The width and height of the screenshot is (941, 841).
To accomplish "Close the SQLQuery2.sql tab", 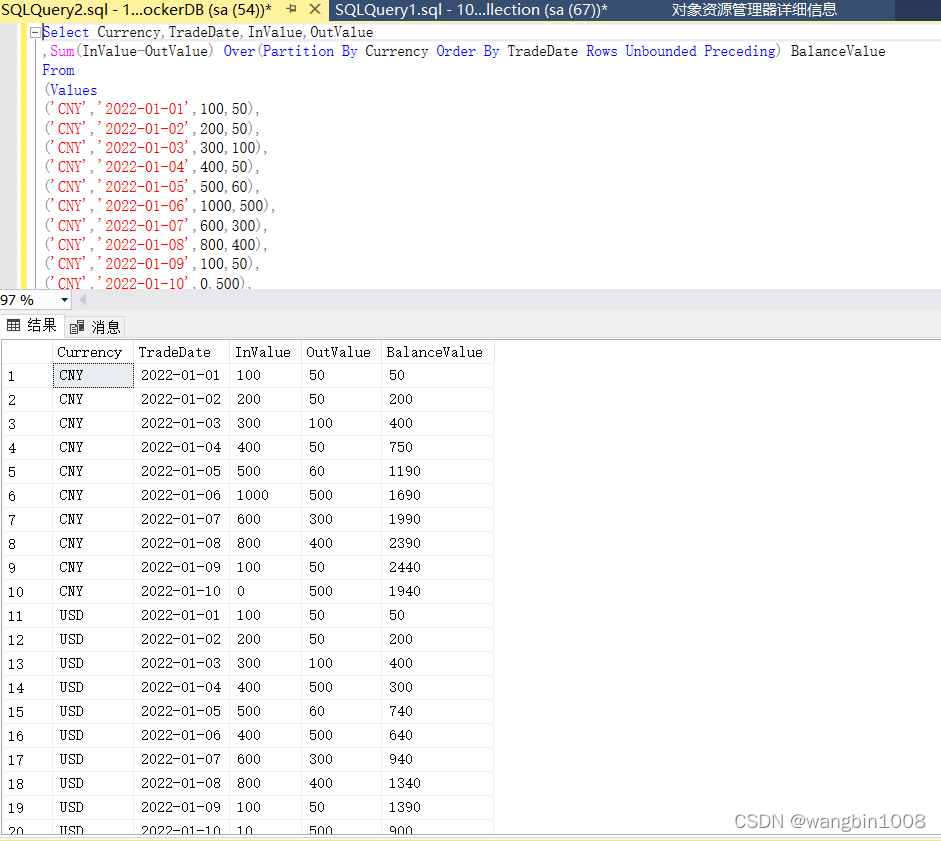I will [x=315, y=9].
